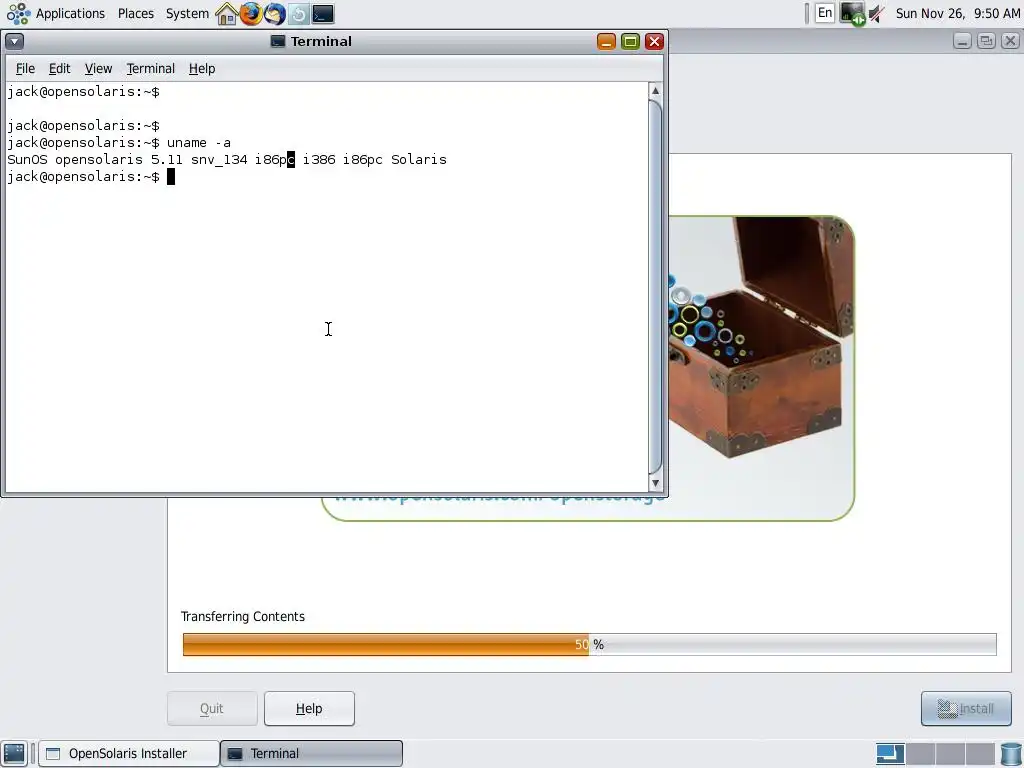Close the OpenSolaris Installer window
The width and height of the screenshot is (1024, 768).
tap(1010, 41)
